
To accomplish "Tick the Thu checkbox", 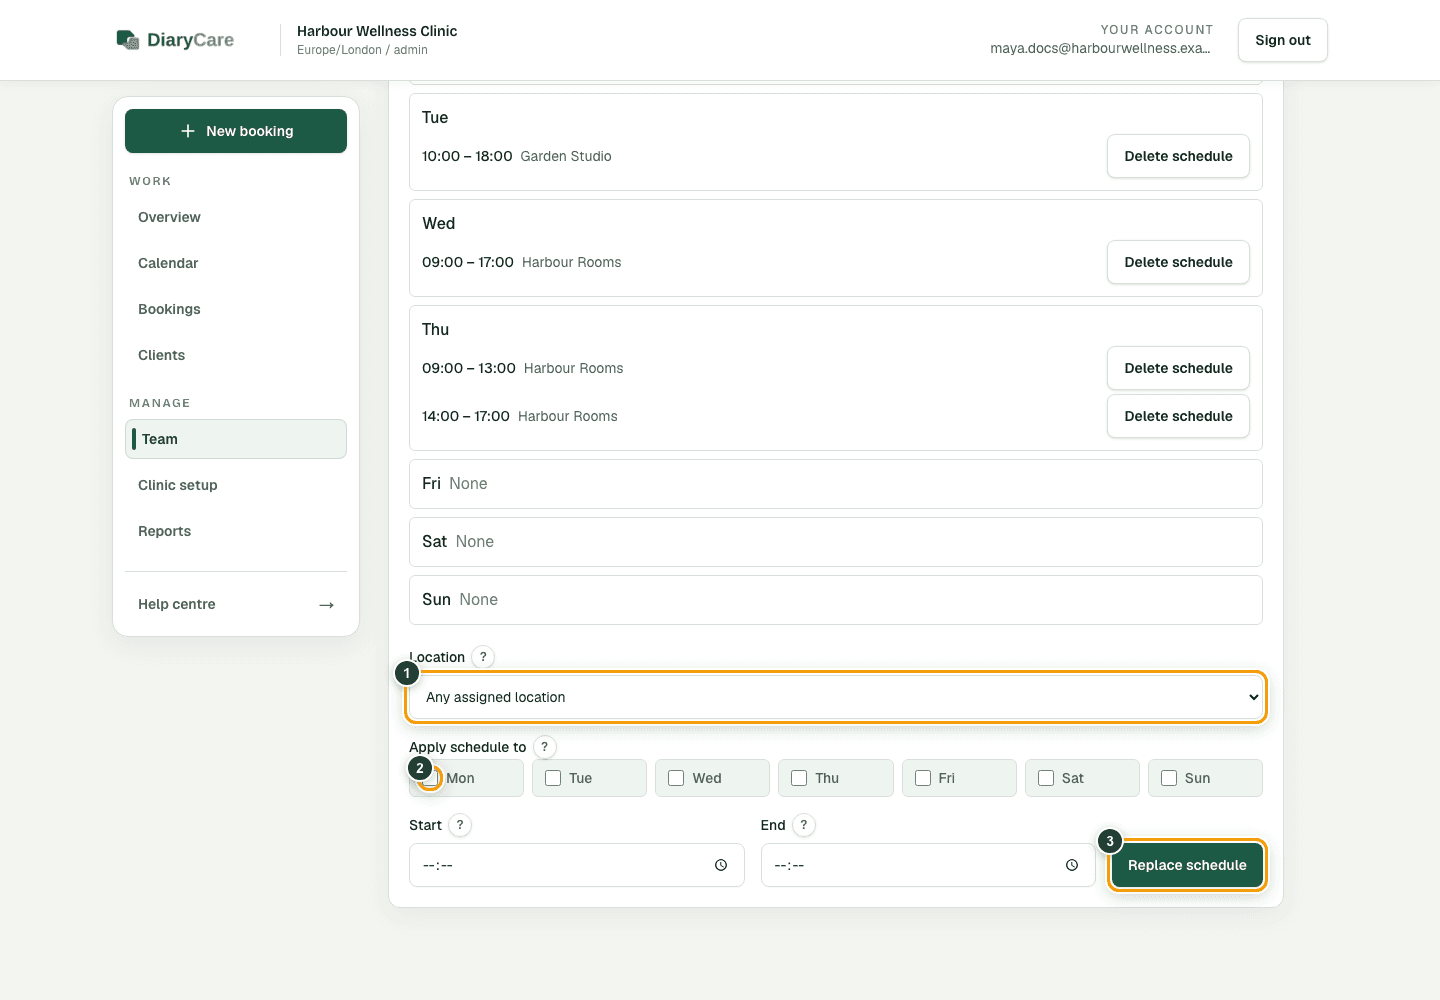I will (799, 778).
